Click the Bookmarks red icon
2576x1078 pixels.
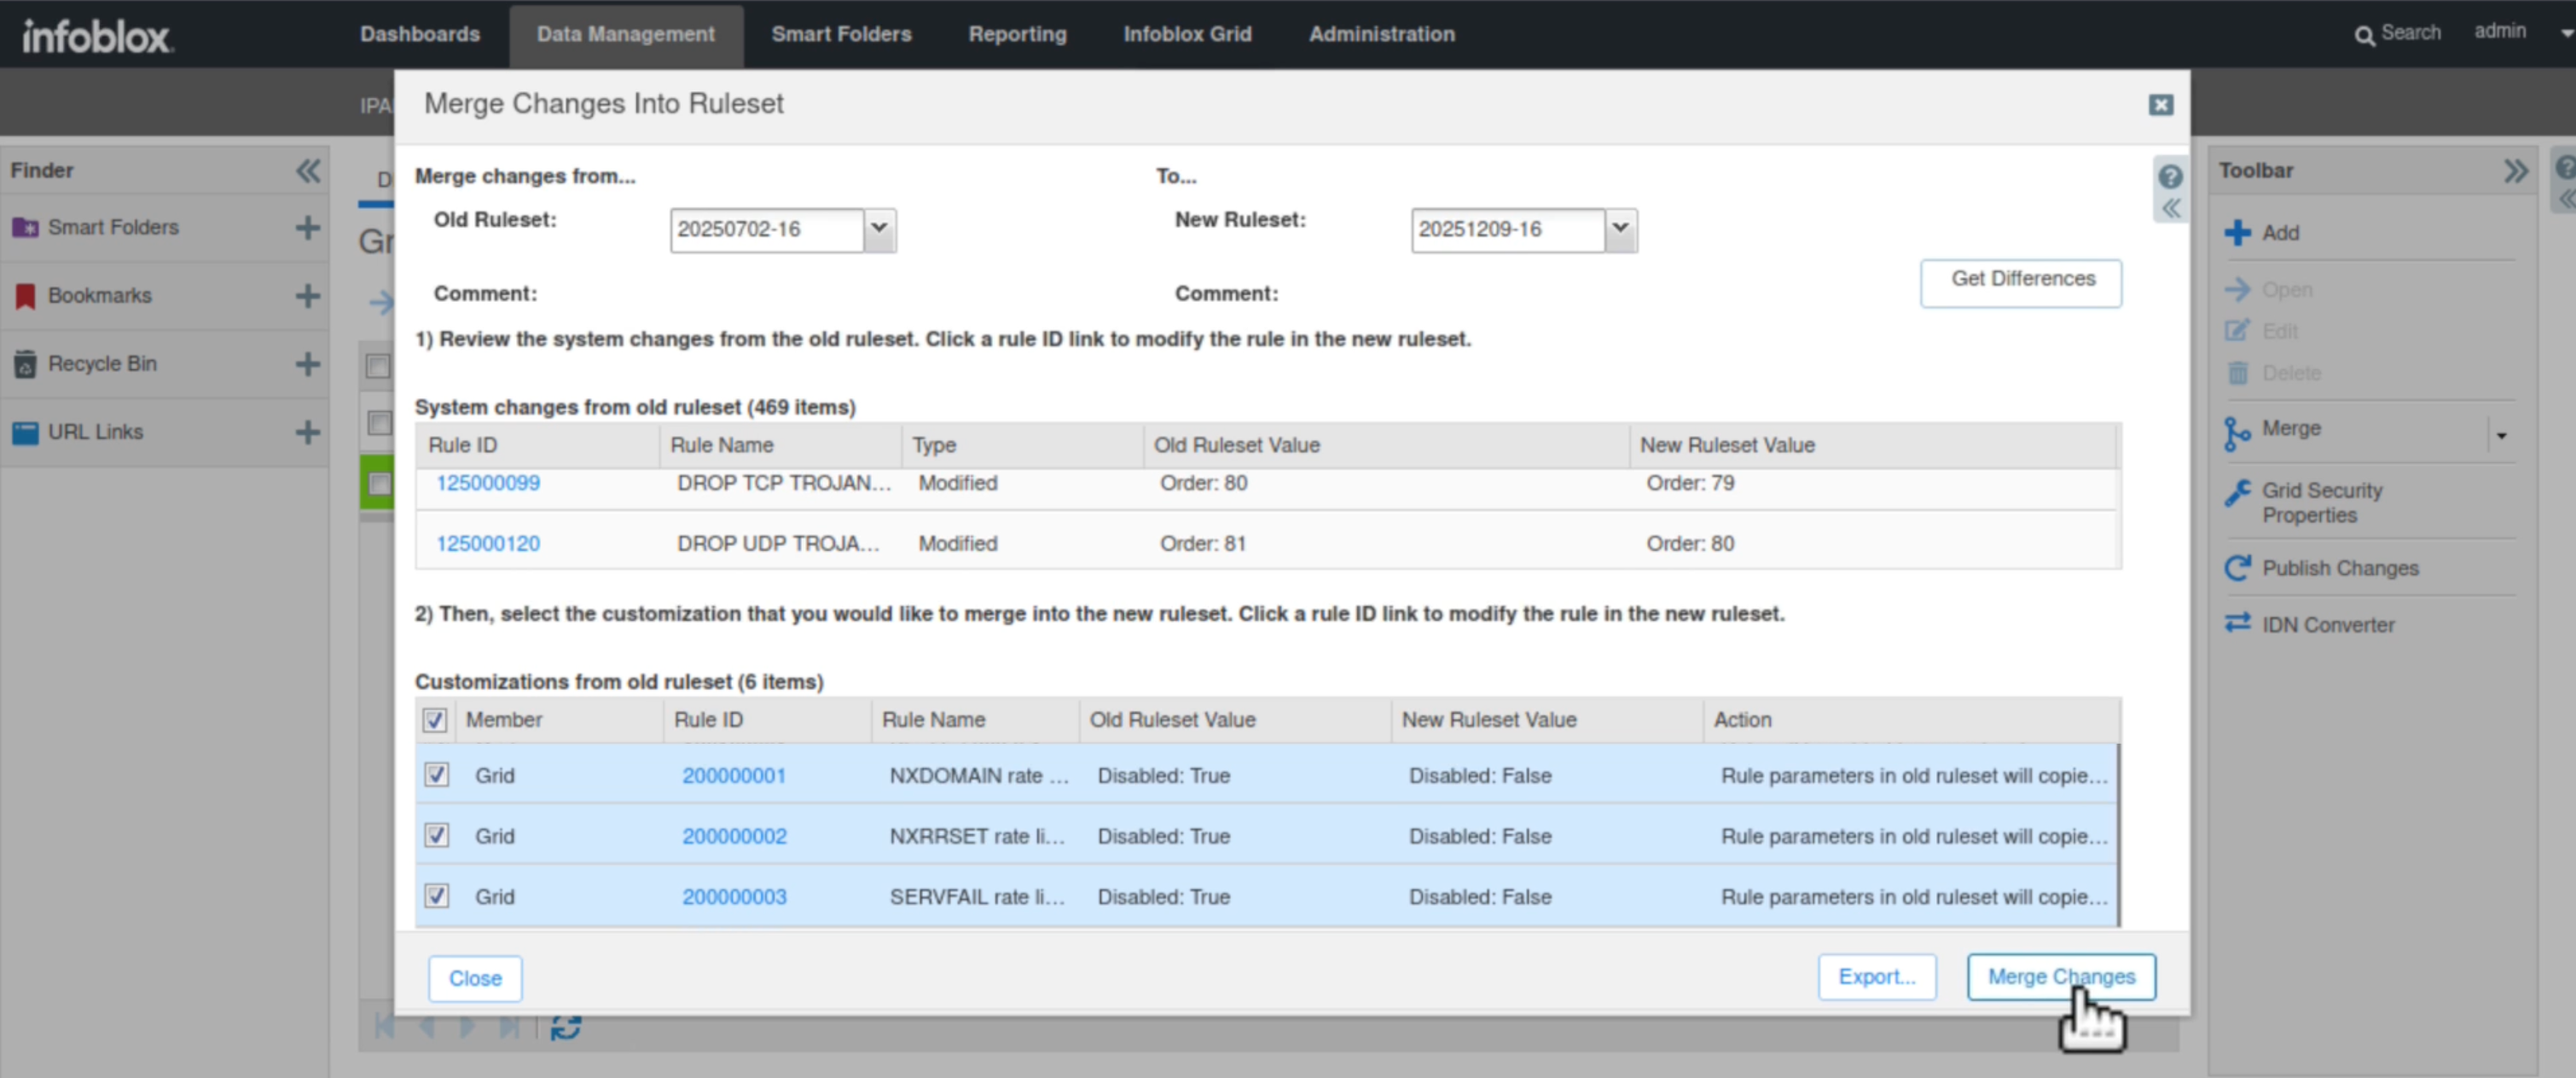(25, 296)
